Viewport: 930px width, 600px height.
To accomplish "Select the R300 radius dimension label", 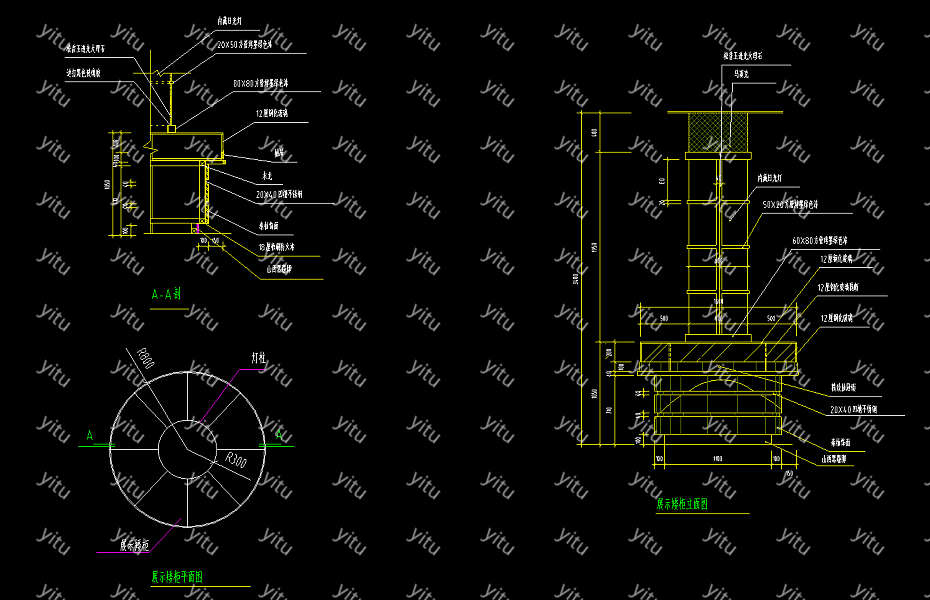I will tap(236, 461).
